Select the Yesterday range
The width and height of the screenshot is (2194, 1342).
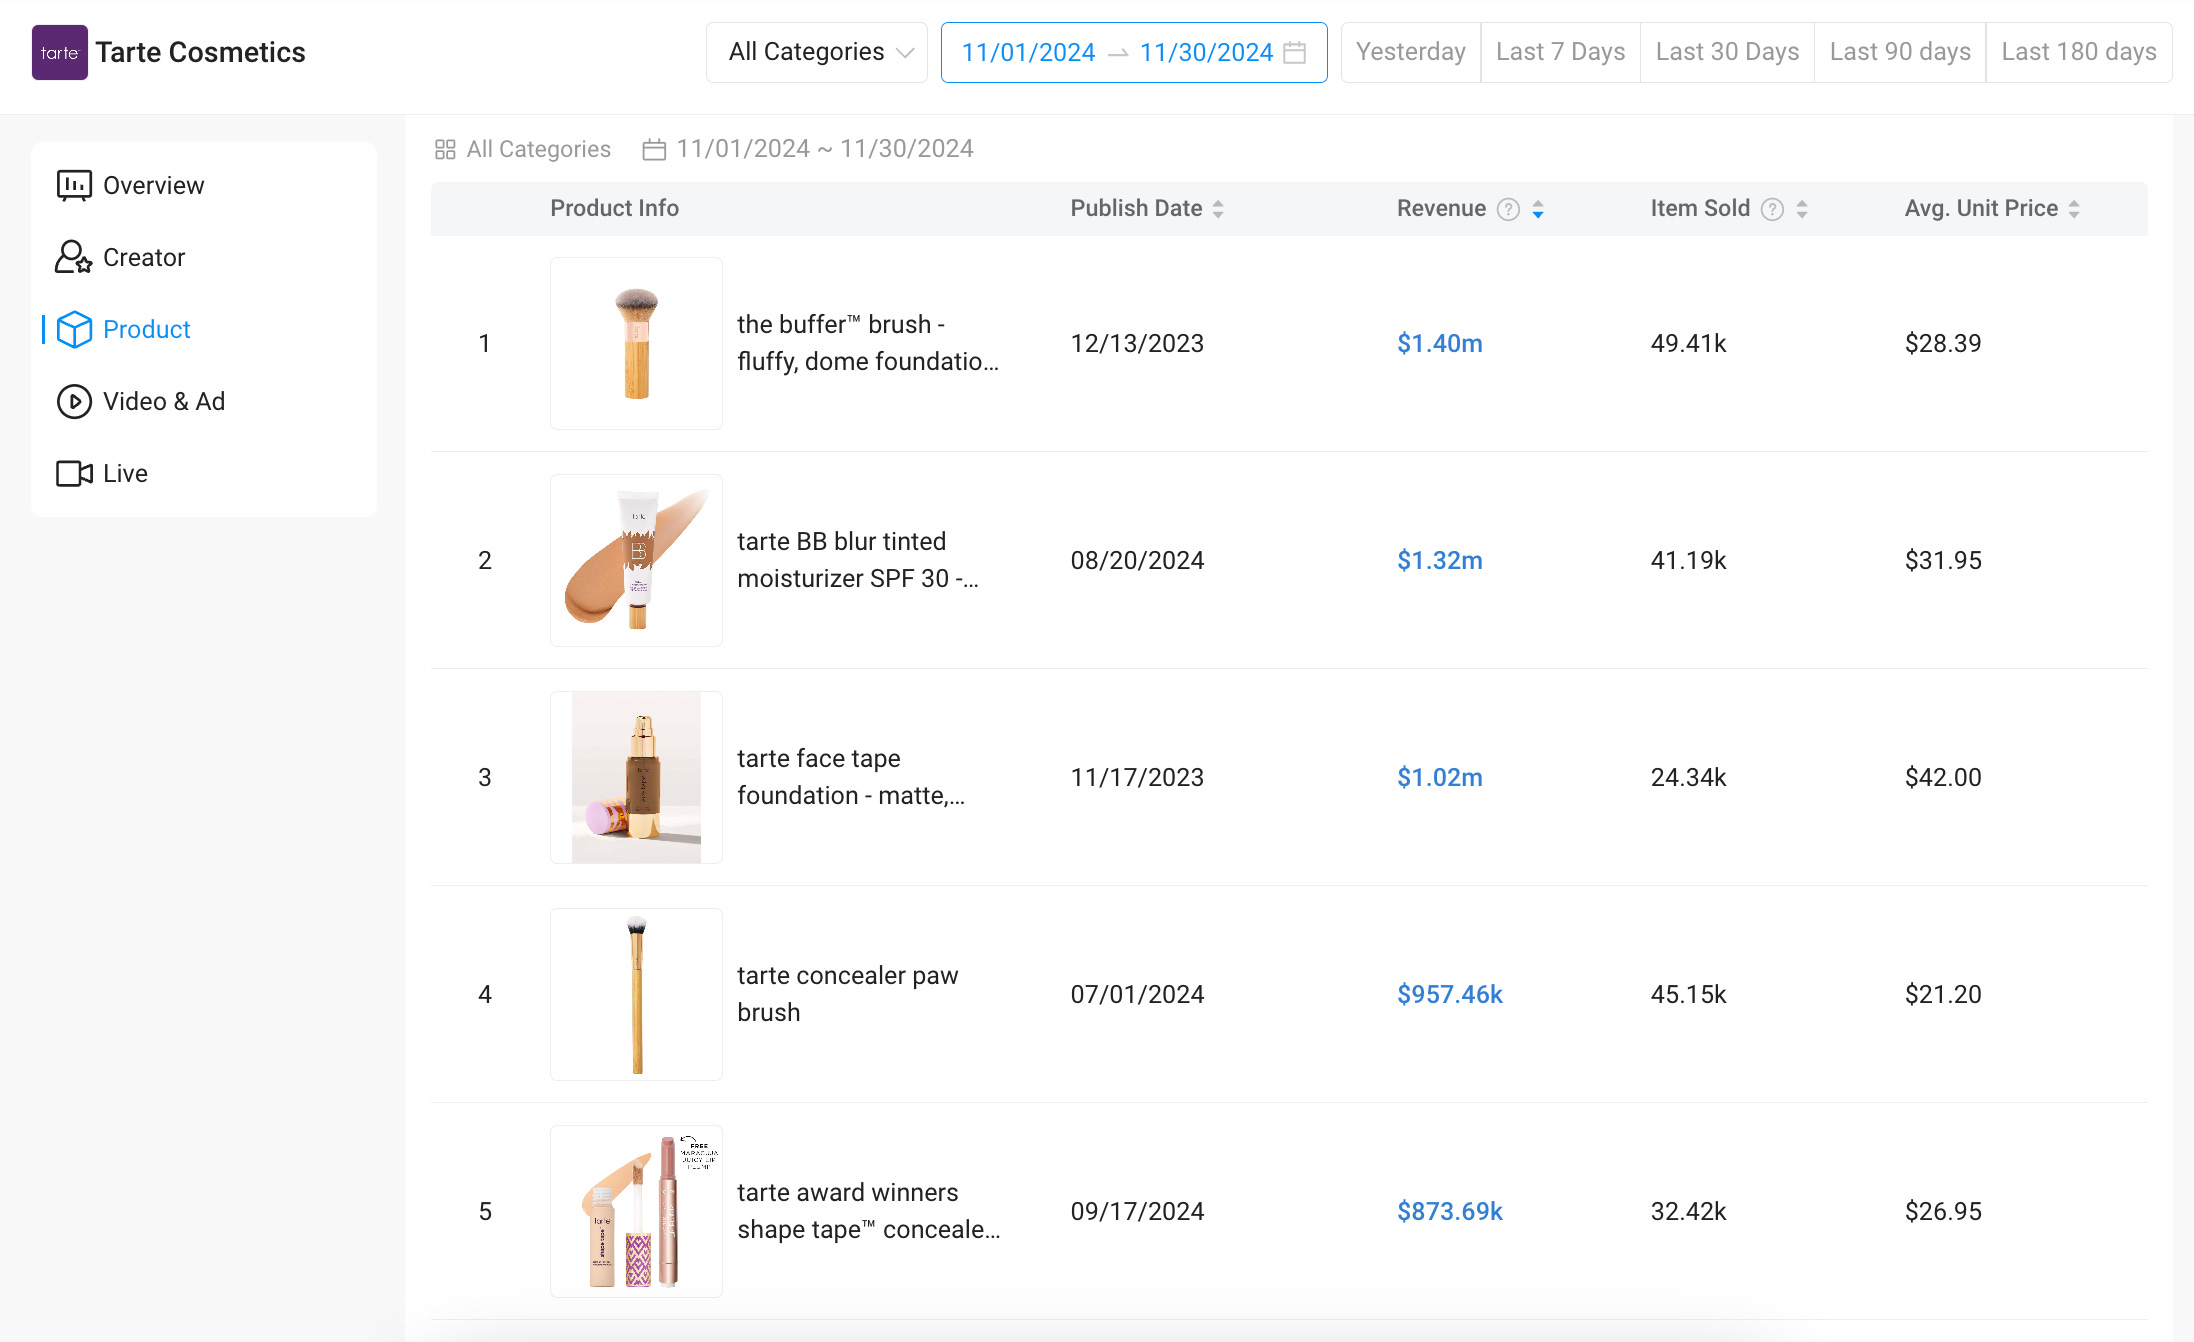coord(1410,52)
